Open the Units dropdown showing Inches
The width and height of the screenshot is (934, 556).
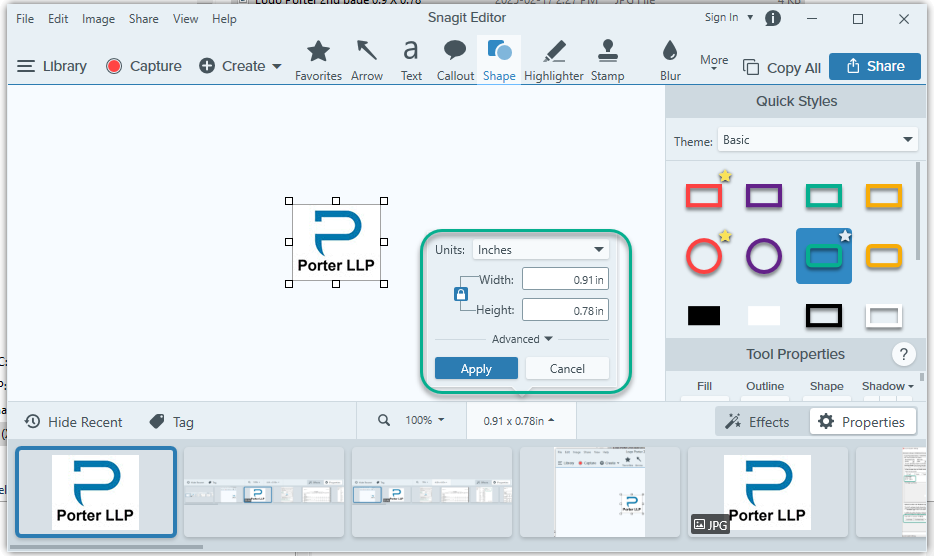[540, 250]
